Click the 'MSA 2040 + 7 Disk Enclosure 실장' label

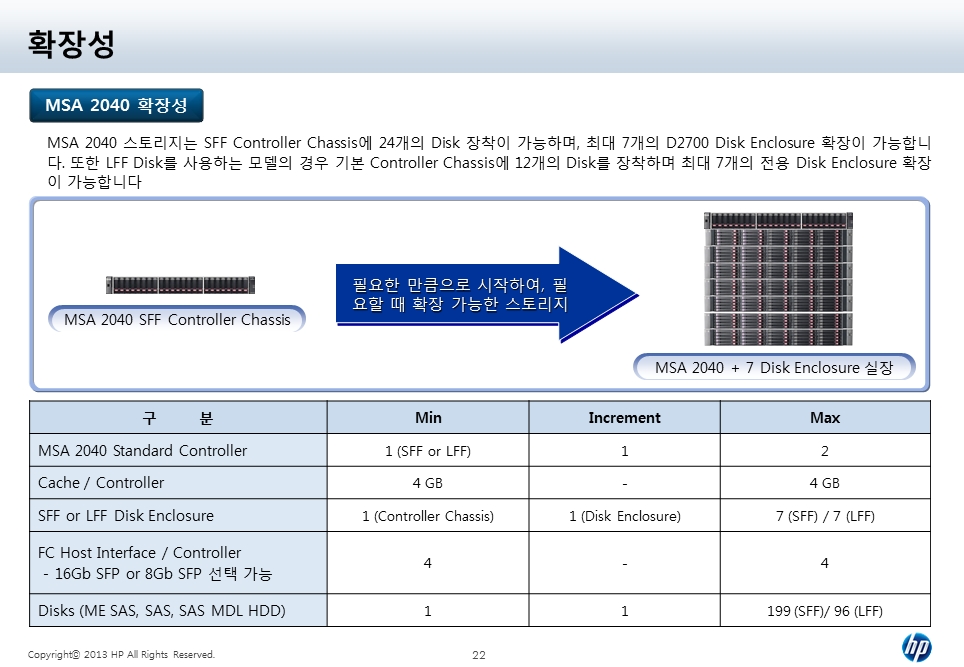(x=774, y=367)
